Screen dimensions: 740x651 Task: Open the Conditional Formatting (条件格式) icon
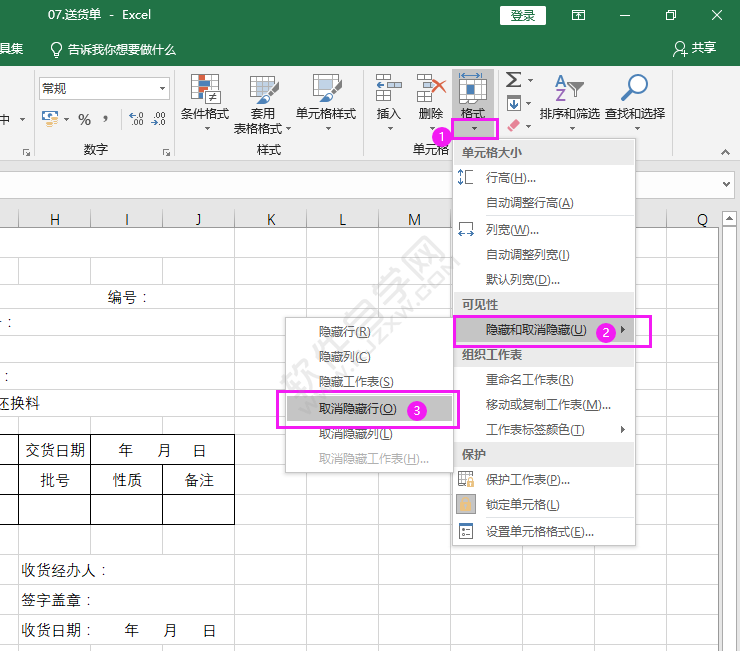[205, 90]
